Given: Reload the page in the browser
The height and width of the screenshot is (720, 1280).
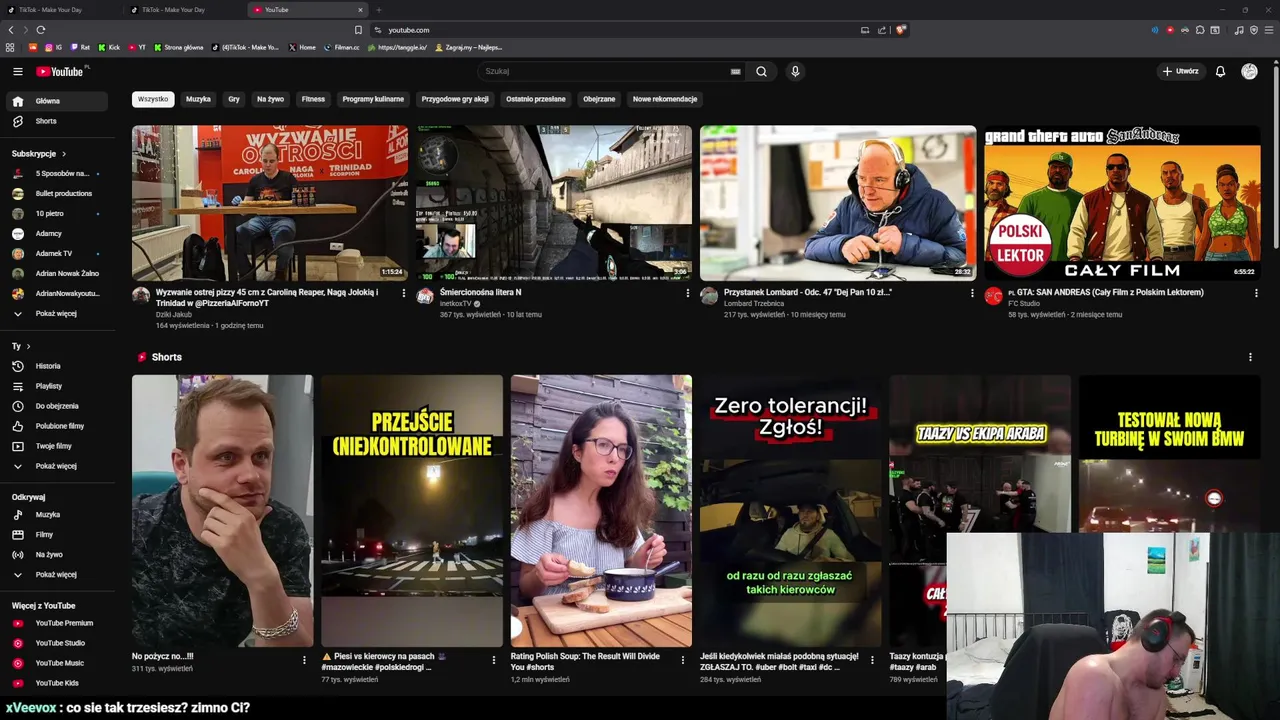Looking at the screenshot, I should coord(40,30).
